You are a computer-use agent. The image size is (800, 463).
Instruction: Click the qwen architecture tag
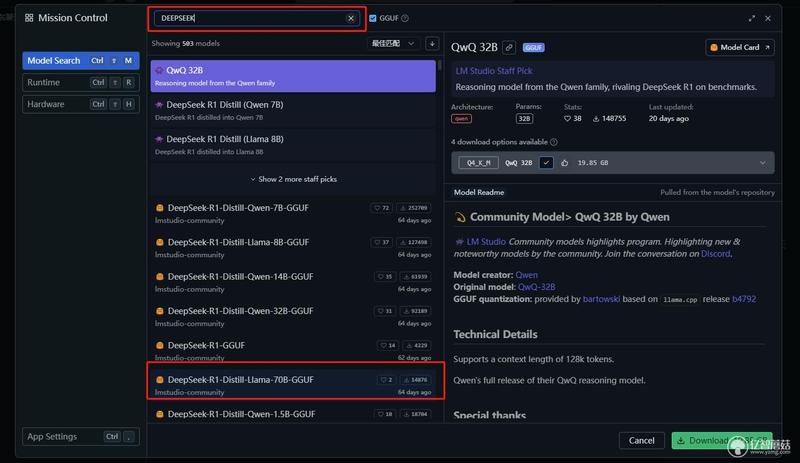[461, 118]
